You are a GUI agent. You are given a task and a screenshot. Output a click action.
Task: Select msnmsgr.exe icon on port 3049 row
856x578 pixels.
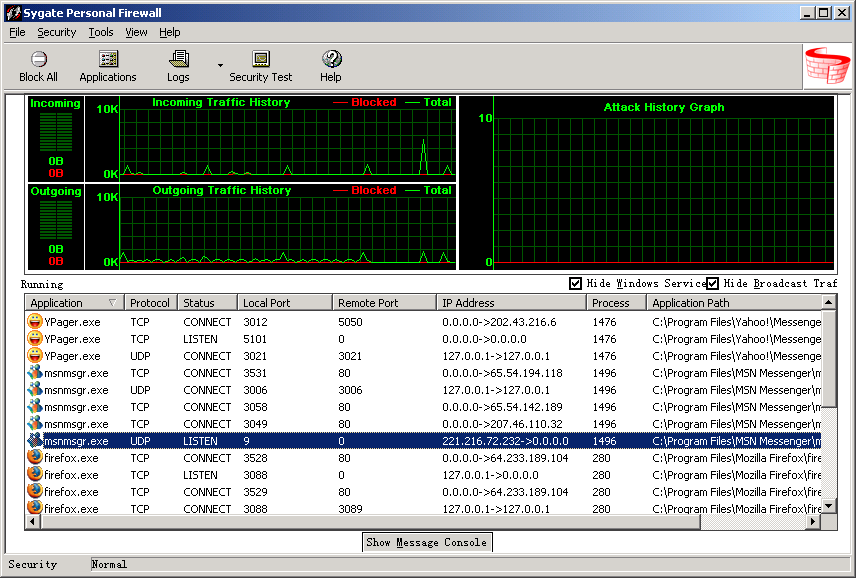[x=34, y=424]
